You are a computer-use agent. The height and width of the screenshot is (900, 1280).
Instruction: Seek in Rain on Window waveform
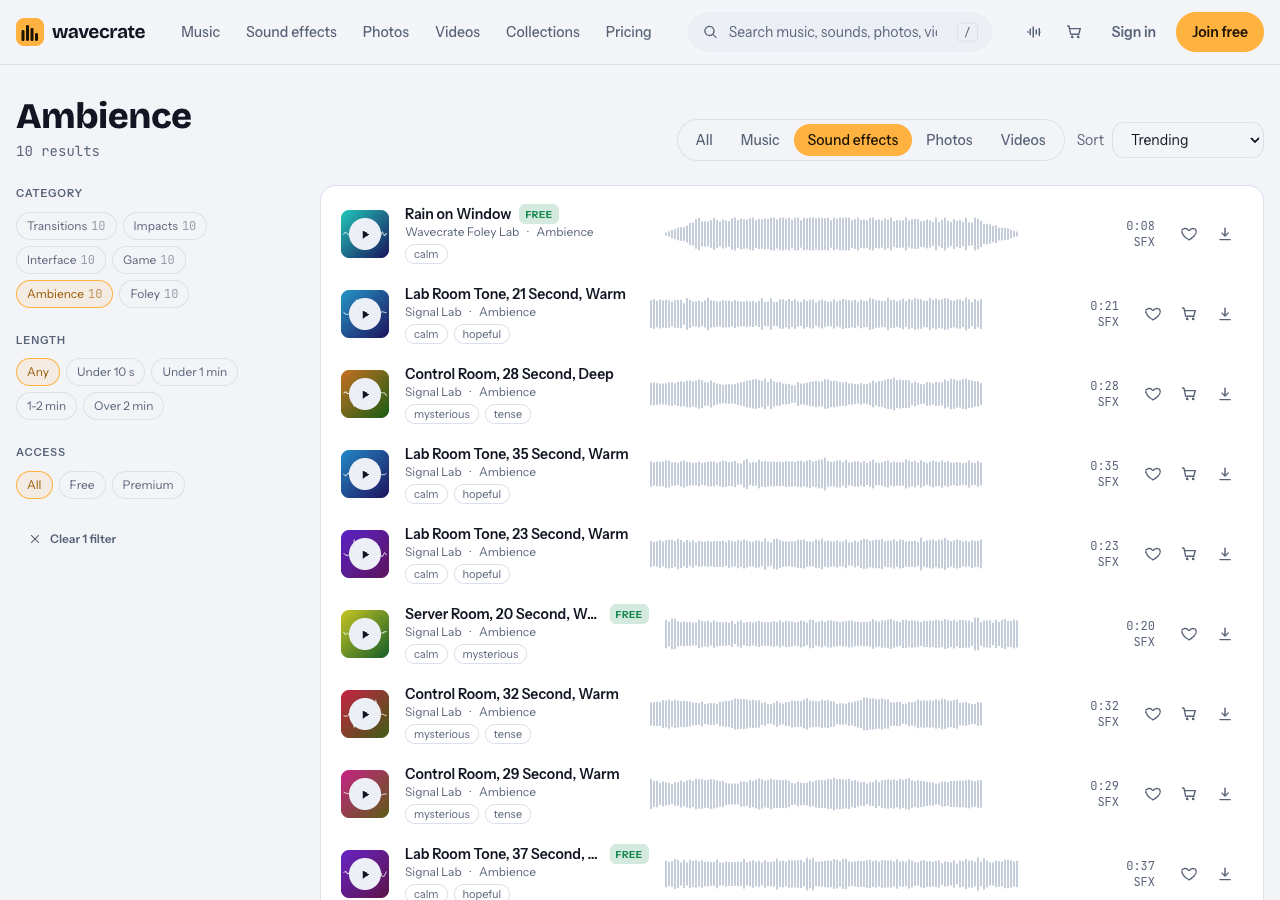click(841, 234)
